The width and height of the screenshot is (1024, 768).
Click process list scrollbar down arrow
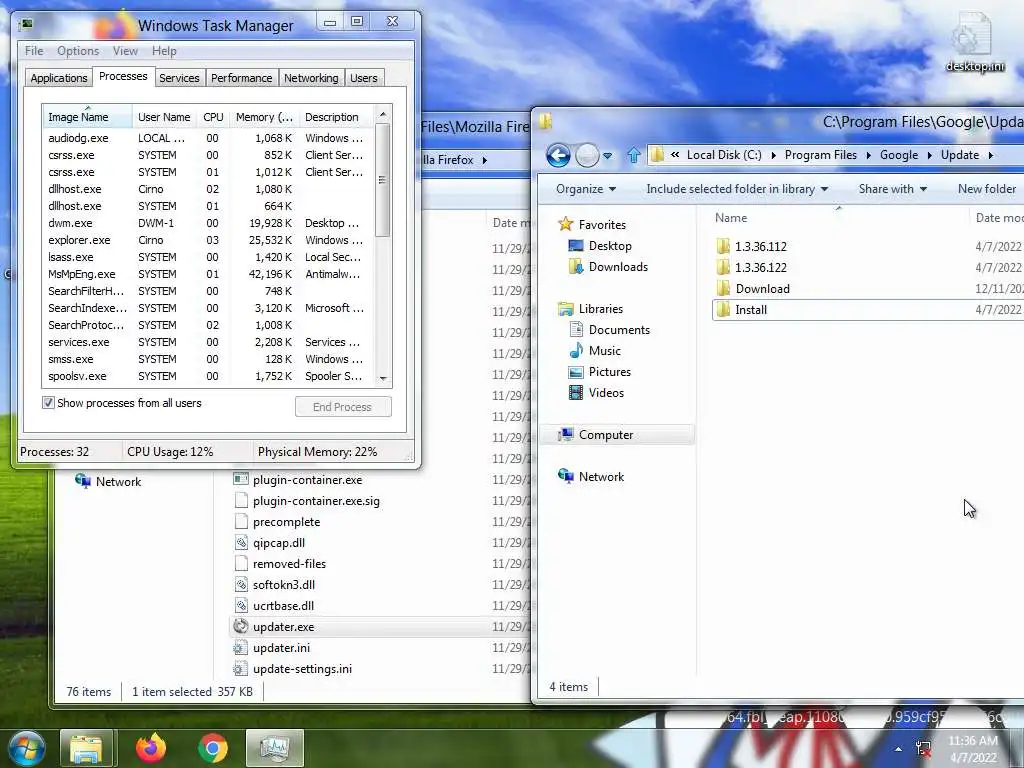tap(383, 379)
